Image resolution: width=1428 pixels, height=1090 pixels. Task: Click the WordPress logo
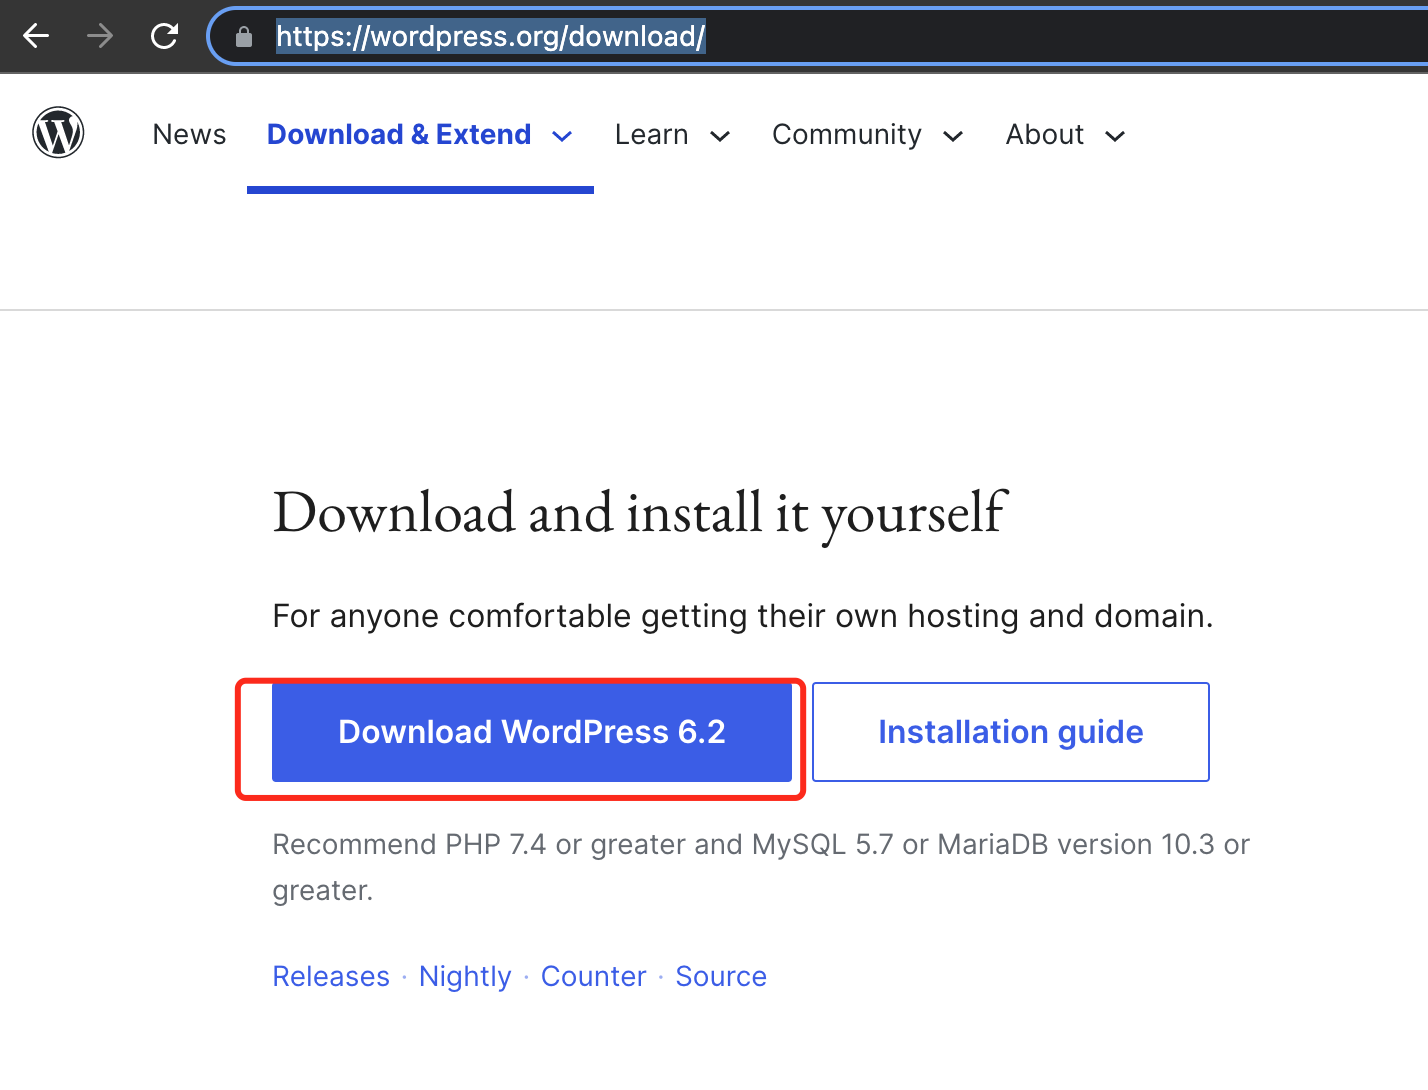point(58,133)
